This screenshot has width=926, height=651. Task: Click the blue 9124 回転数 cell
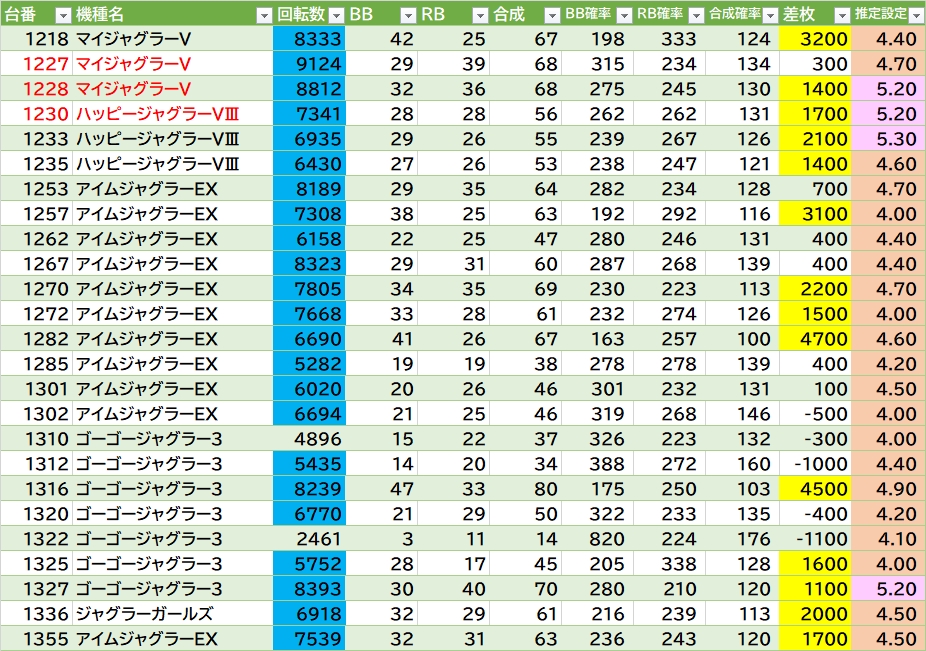coord(309,64)
